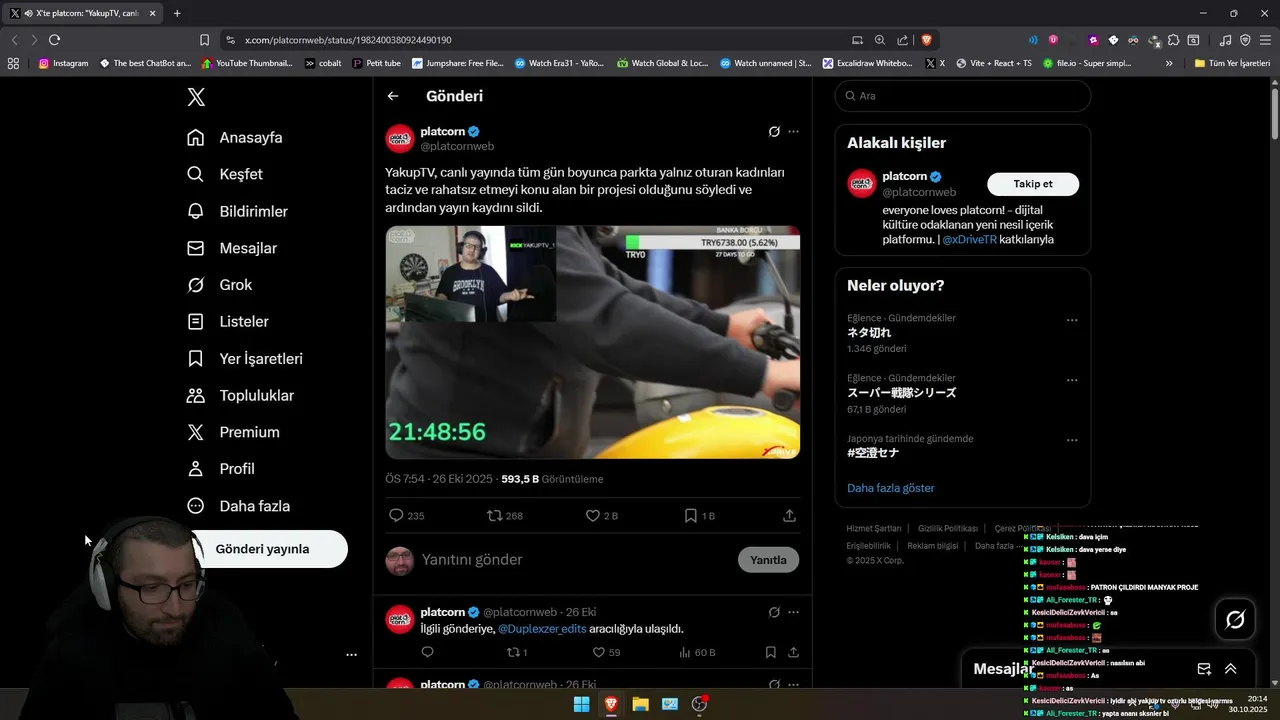The width and height of the screenshot is (1280, 720).
Task: Open options for #空澄セナ trend
Action: pyautogui.click(x=1072, y=441)
